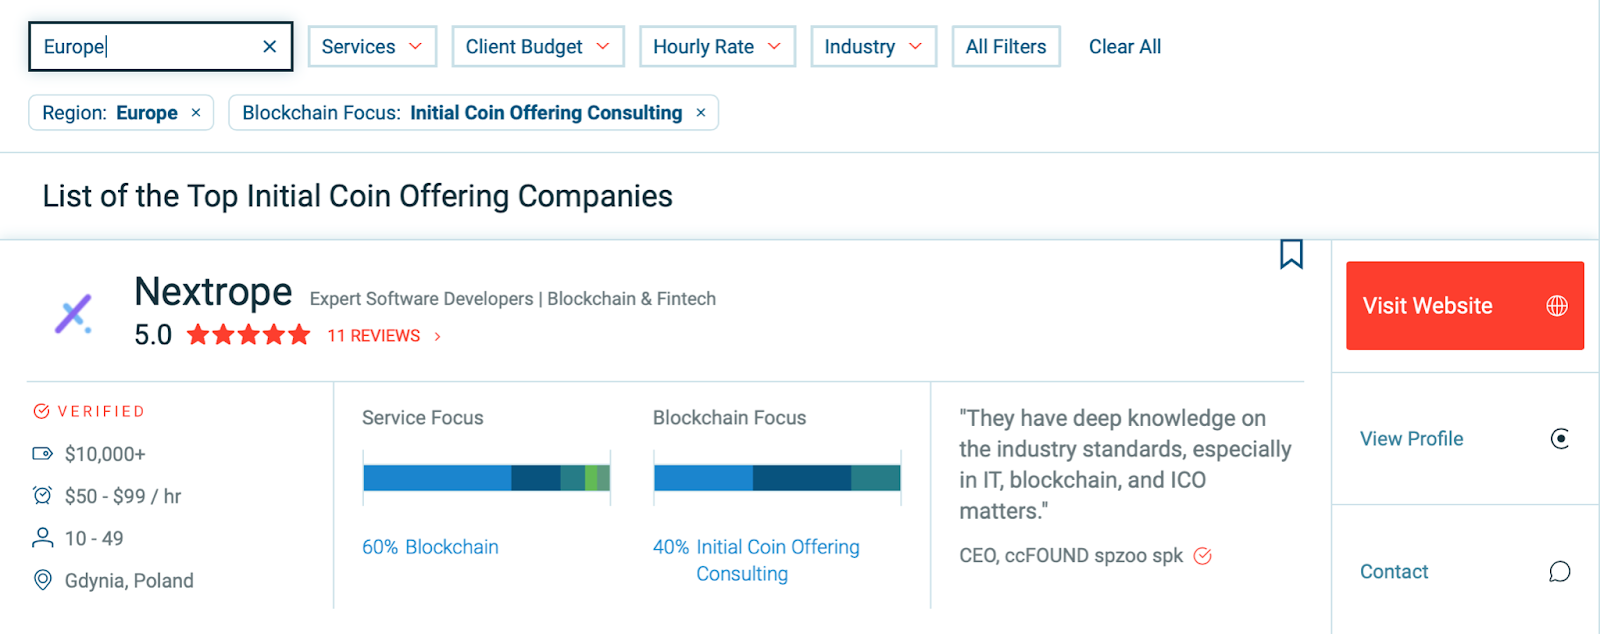Click 40% Initial Coin Offering Consulting label
Screen dimensions: 1600x634
756,560
